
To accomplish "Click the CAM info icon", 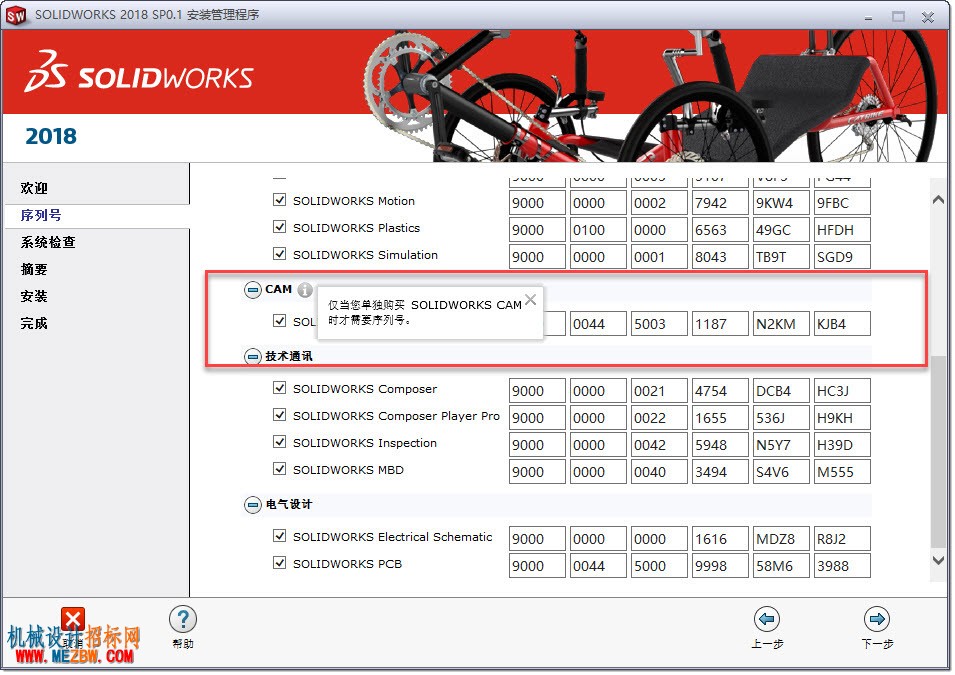I will (x=305, y=291).
